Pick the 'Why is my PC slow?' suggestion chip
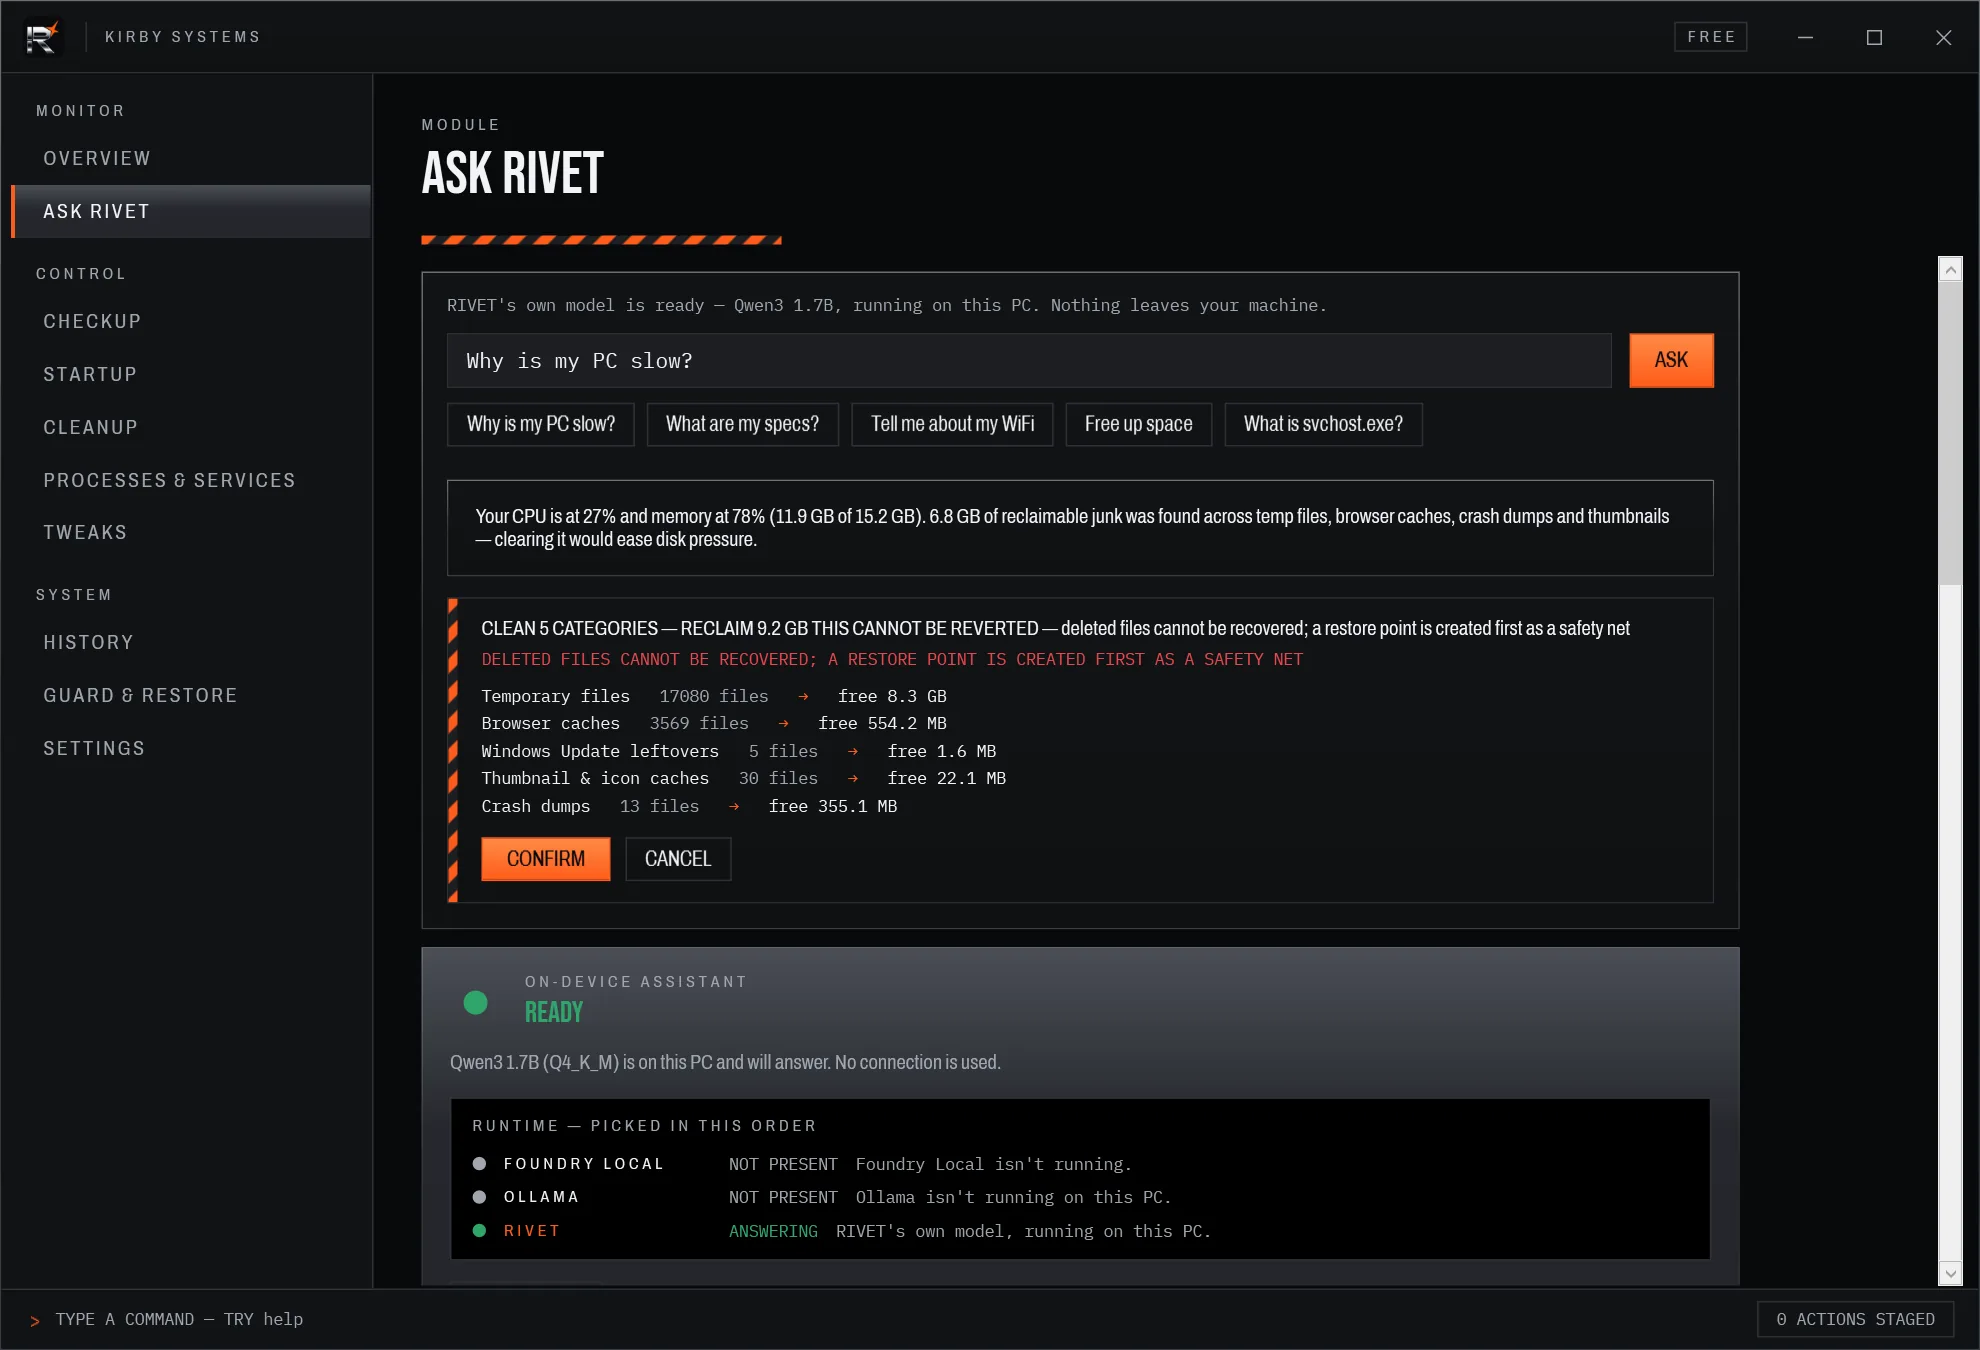 point(541,424)
